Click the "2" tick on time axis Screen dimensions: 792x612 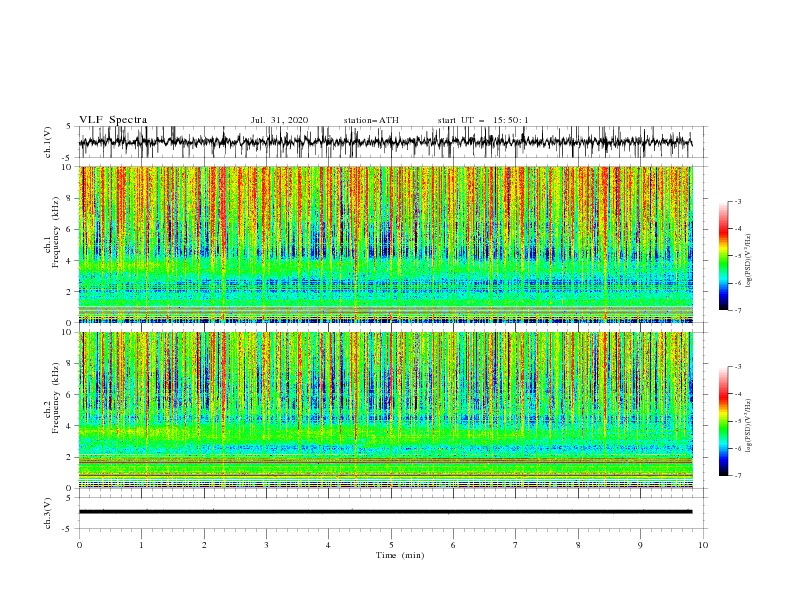(204, 545)
